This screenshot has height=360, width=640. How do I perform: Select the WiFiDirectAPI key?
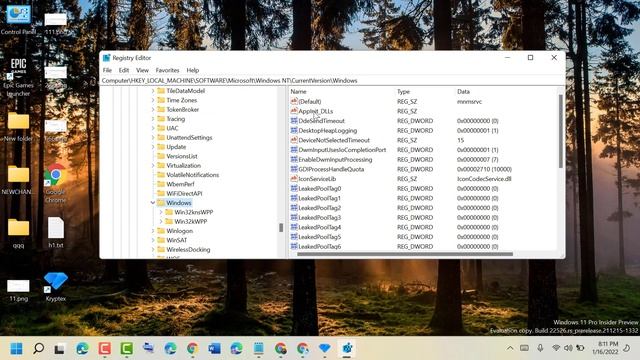[x=184, y=194]
